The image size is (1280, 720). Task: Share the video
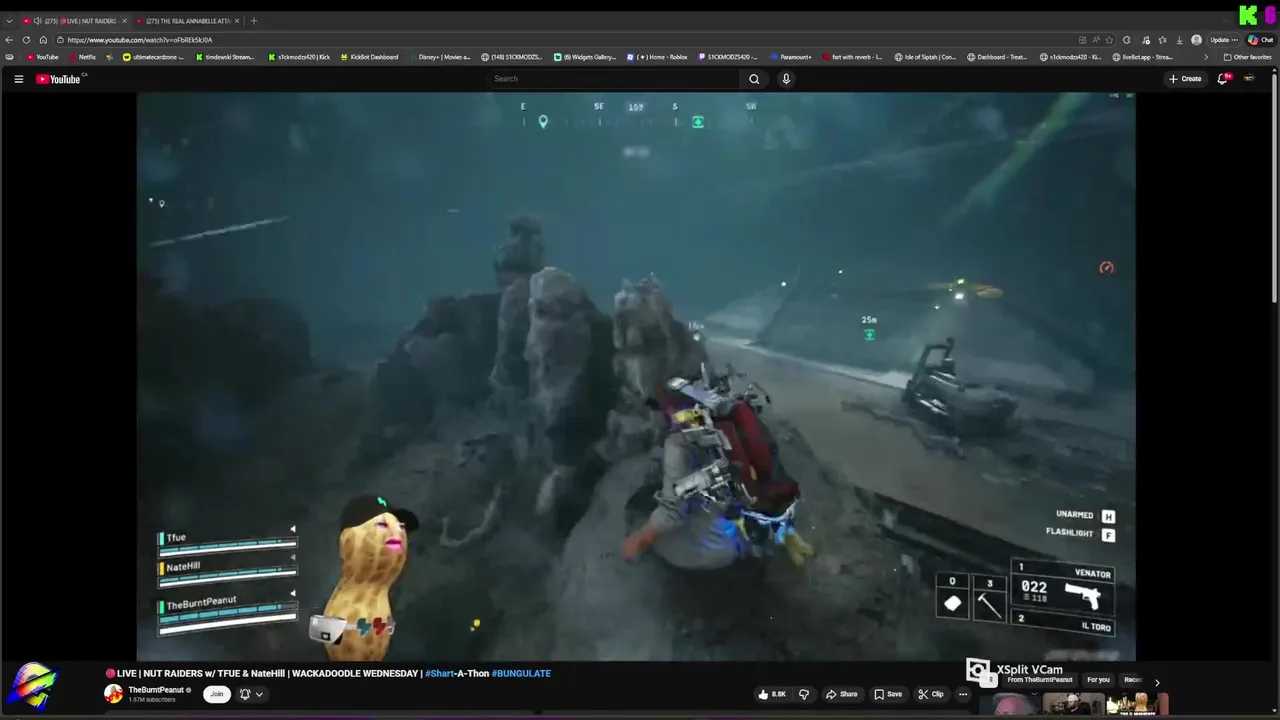click(x=841, y=694)
